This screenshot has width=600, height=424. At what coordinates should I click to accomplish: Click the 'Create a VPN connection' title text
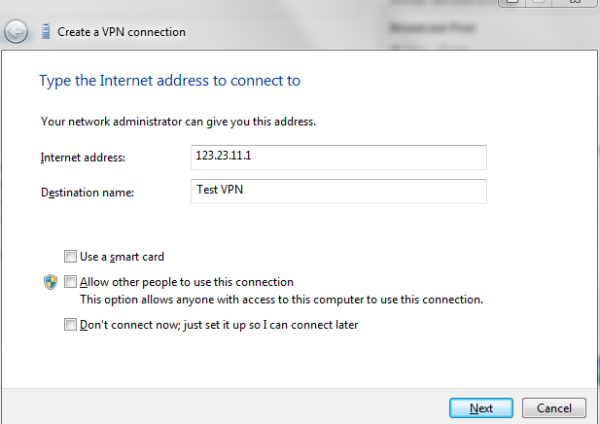click(121, 32)
